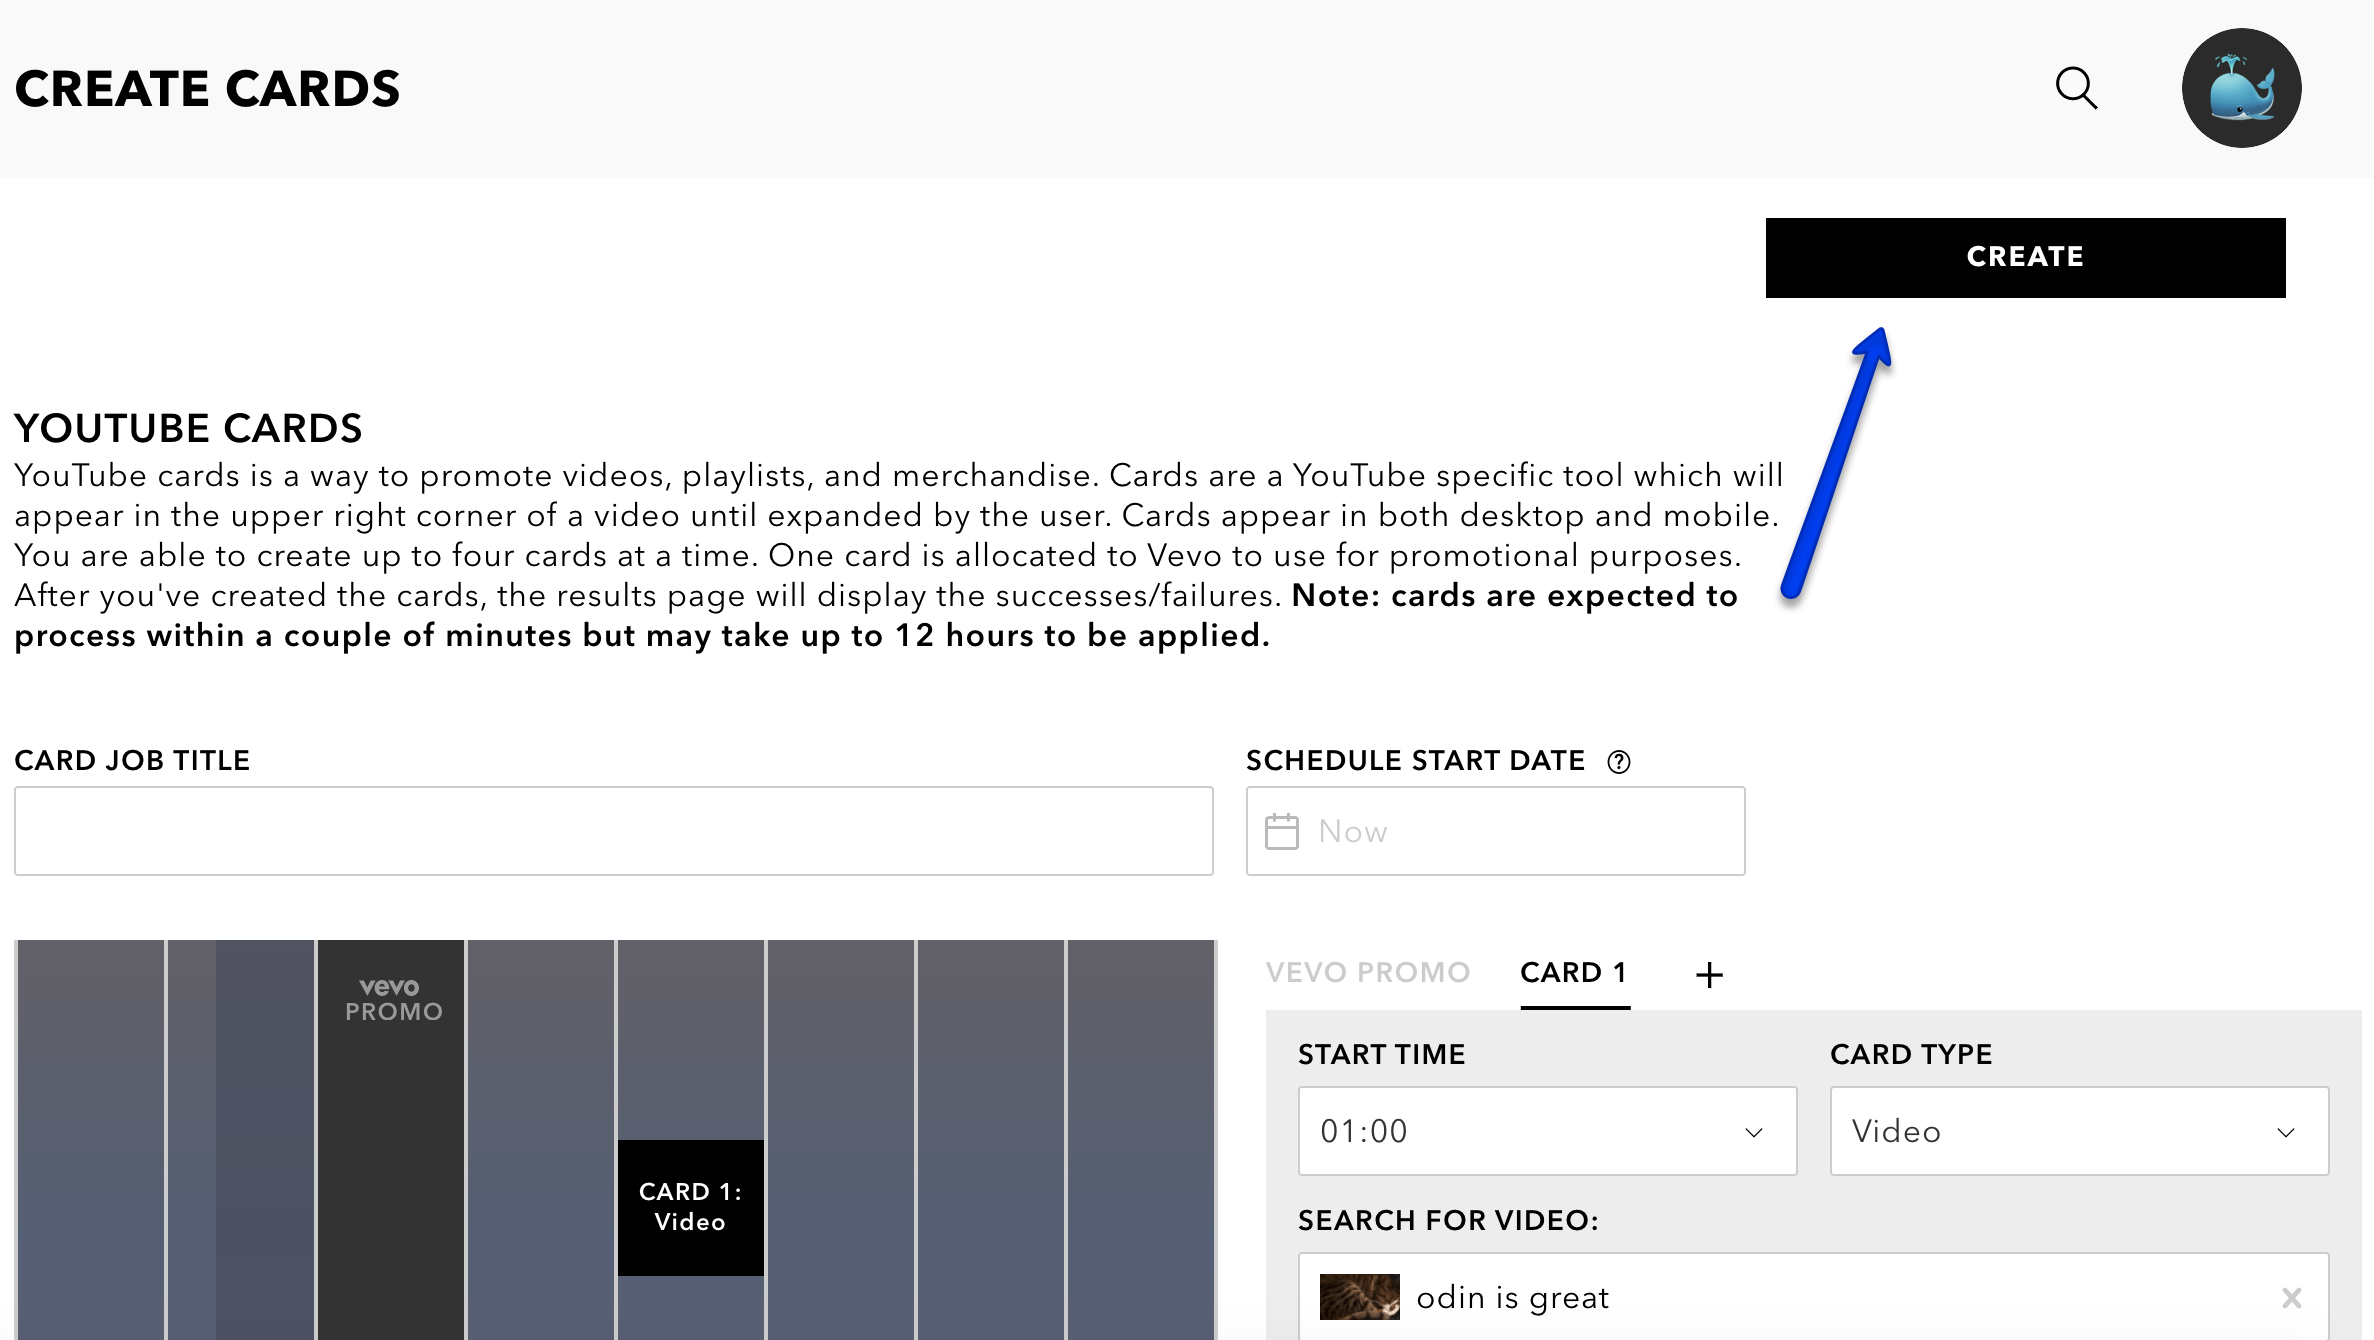2374x1340 pixels.
Task: Open the whale profile avatar menu
Action: tap(2241, 88)
